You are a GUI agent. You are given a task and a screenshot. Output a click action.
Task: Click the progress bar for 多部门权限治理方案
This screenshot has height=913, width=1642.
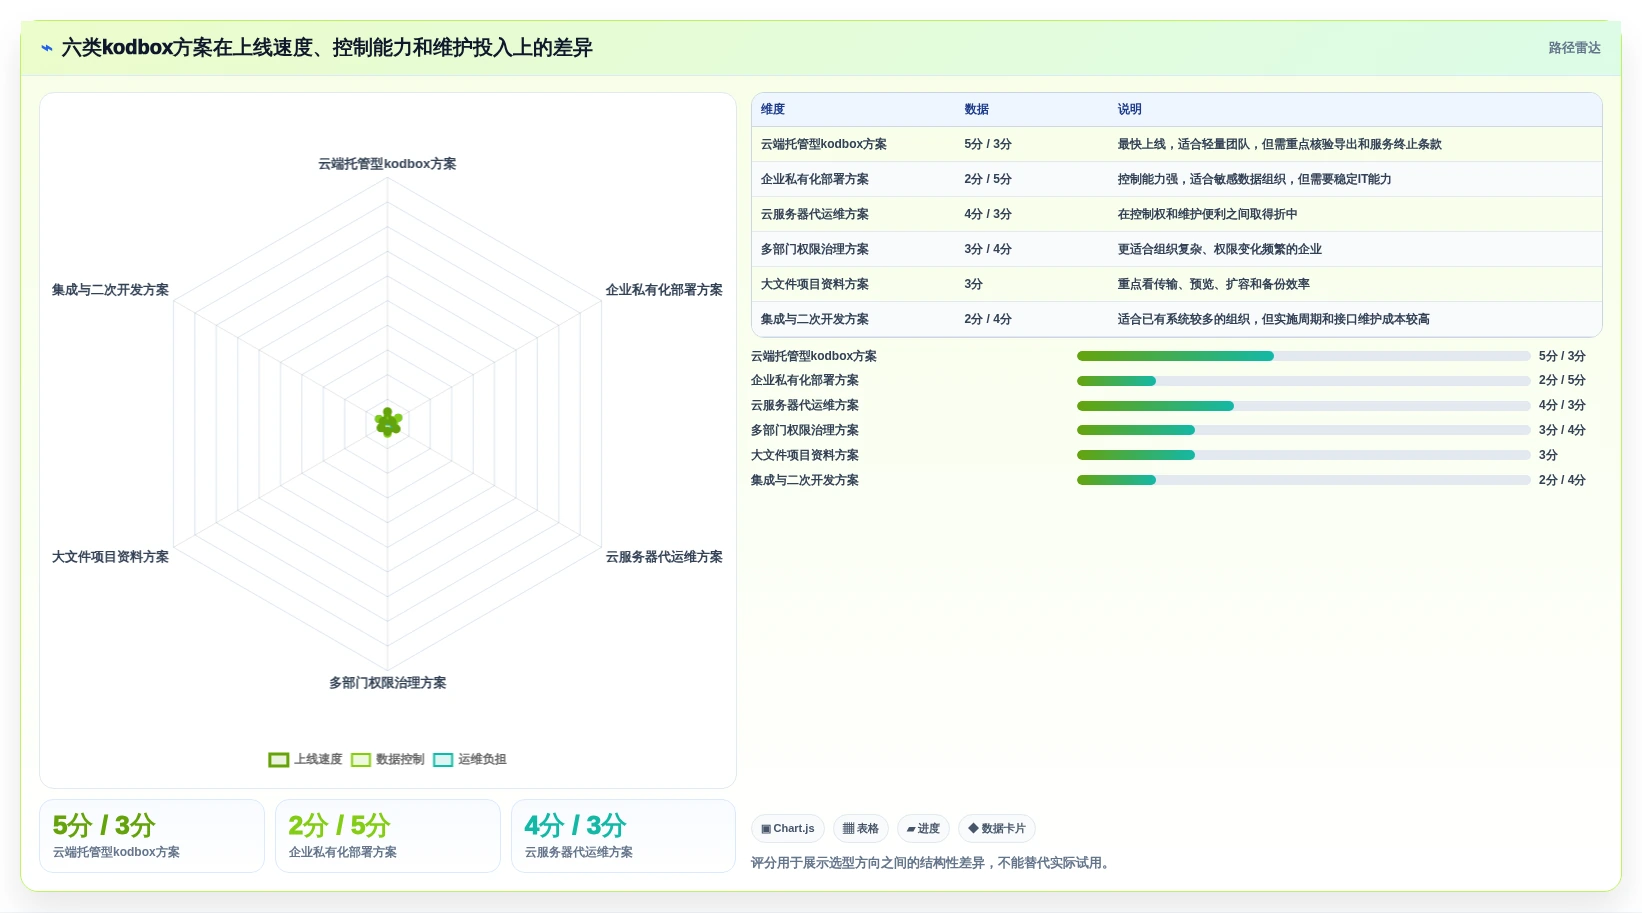[x=1303, y=430]
